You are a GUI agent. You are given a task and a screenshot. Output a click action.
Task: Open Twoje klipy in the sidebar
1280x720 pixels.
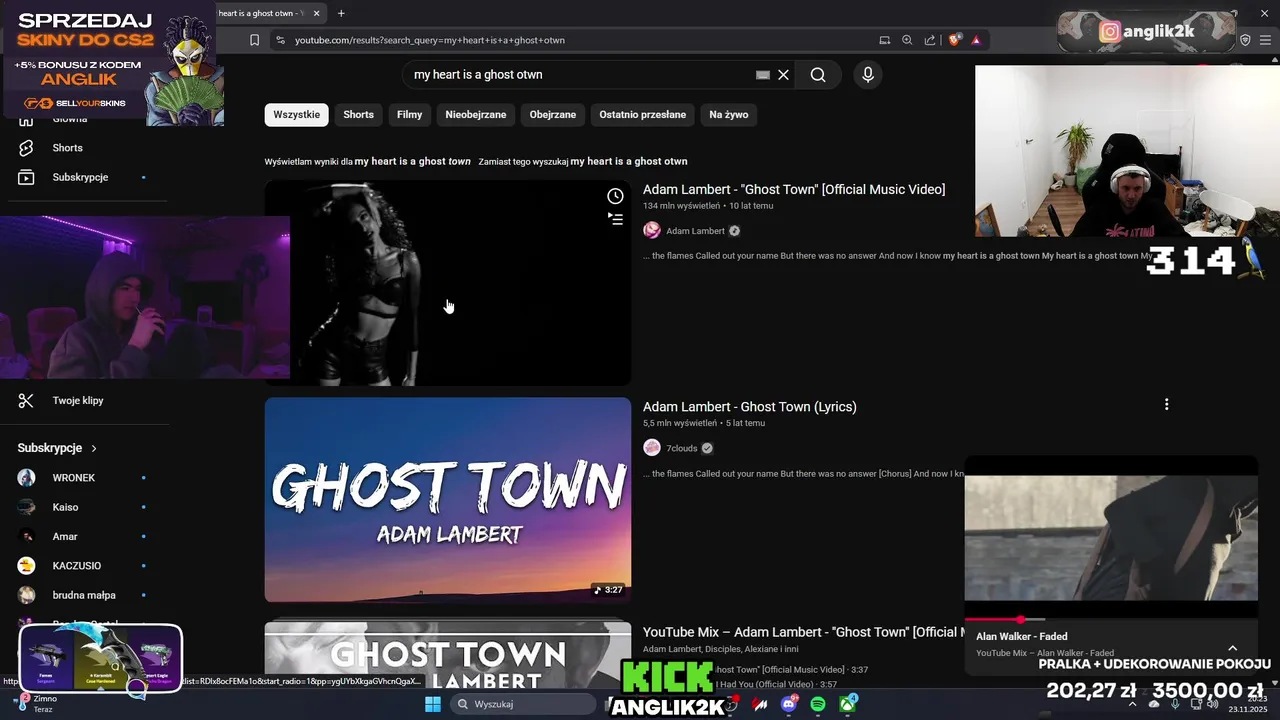78,401
